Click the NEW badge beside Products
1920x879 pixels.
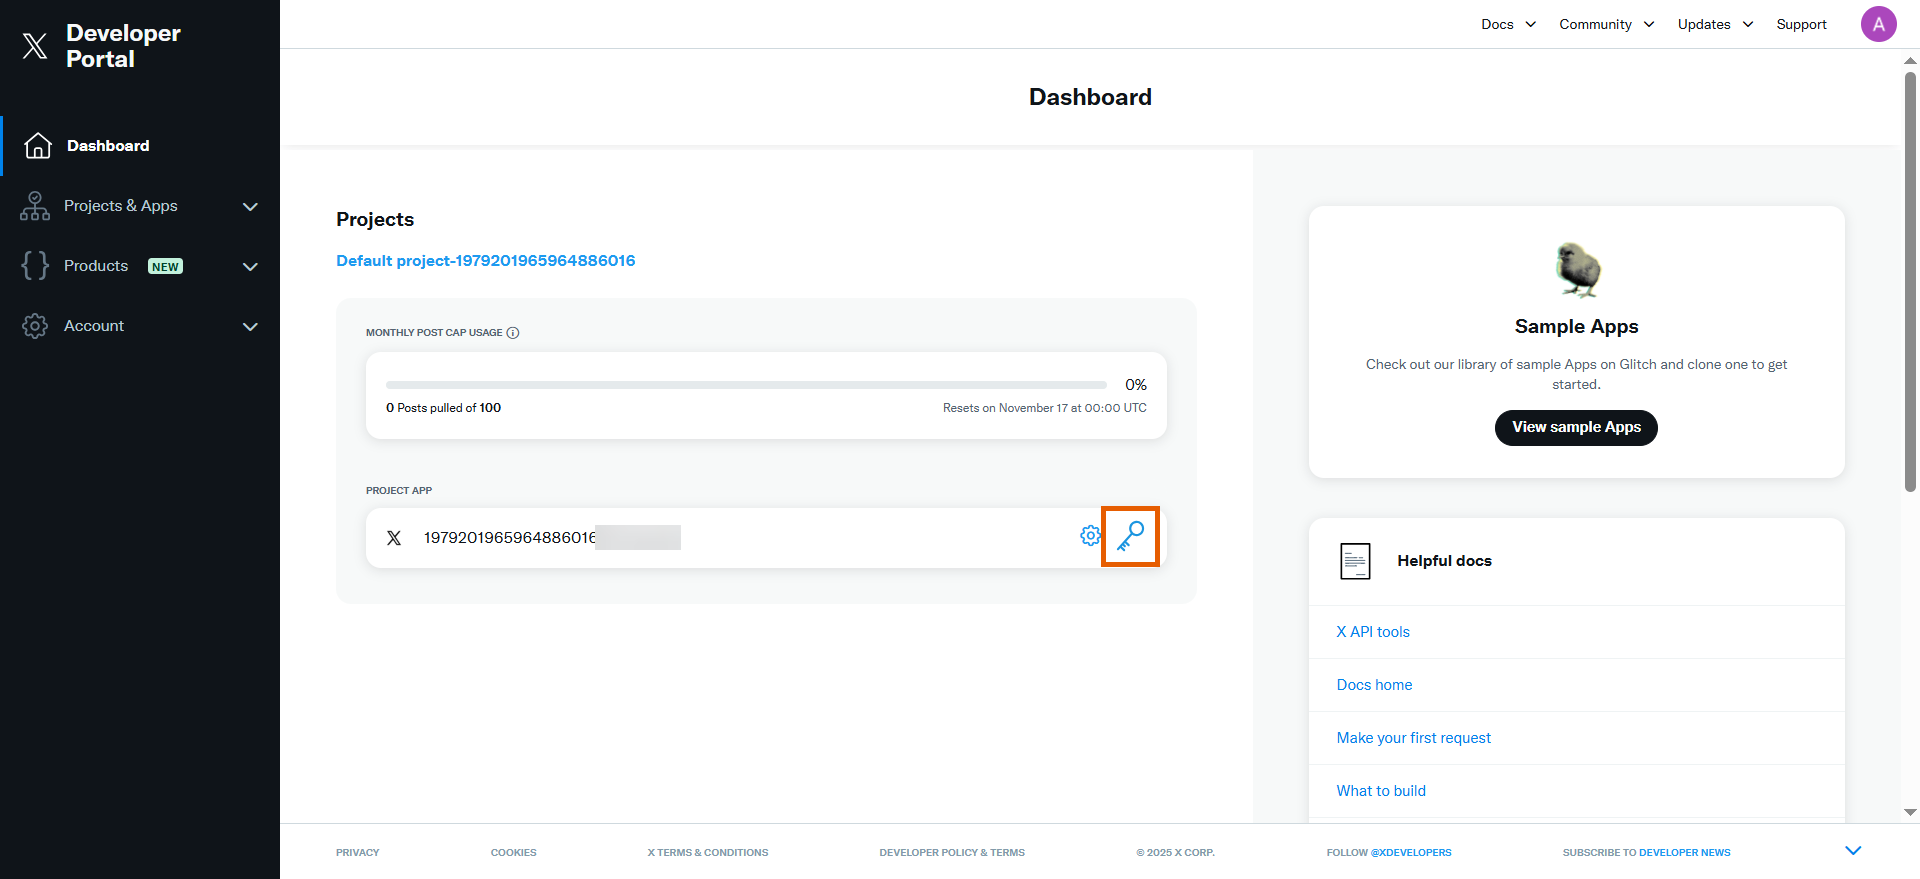(x=165, y=266)
